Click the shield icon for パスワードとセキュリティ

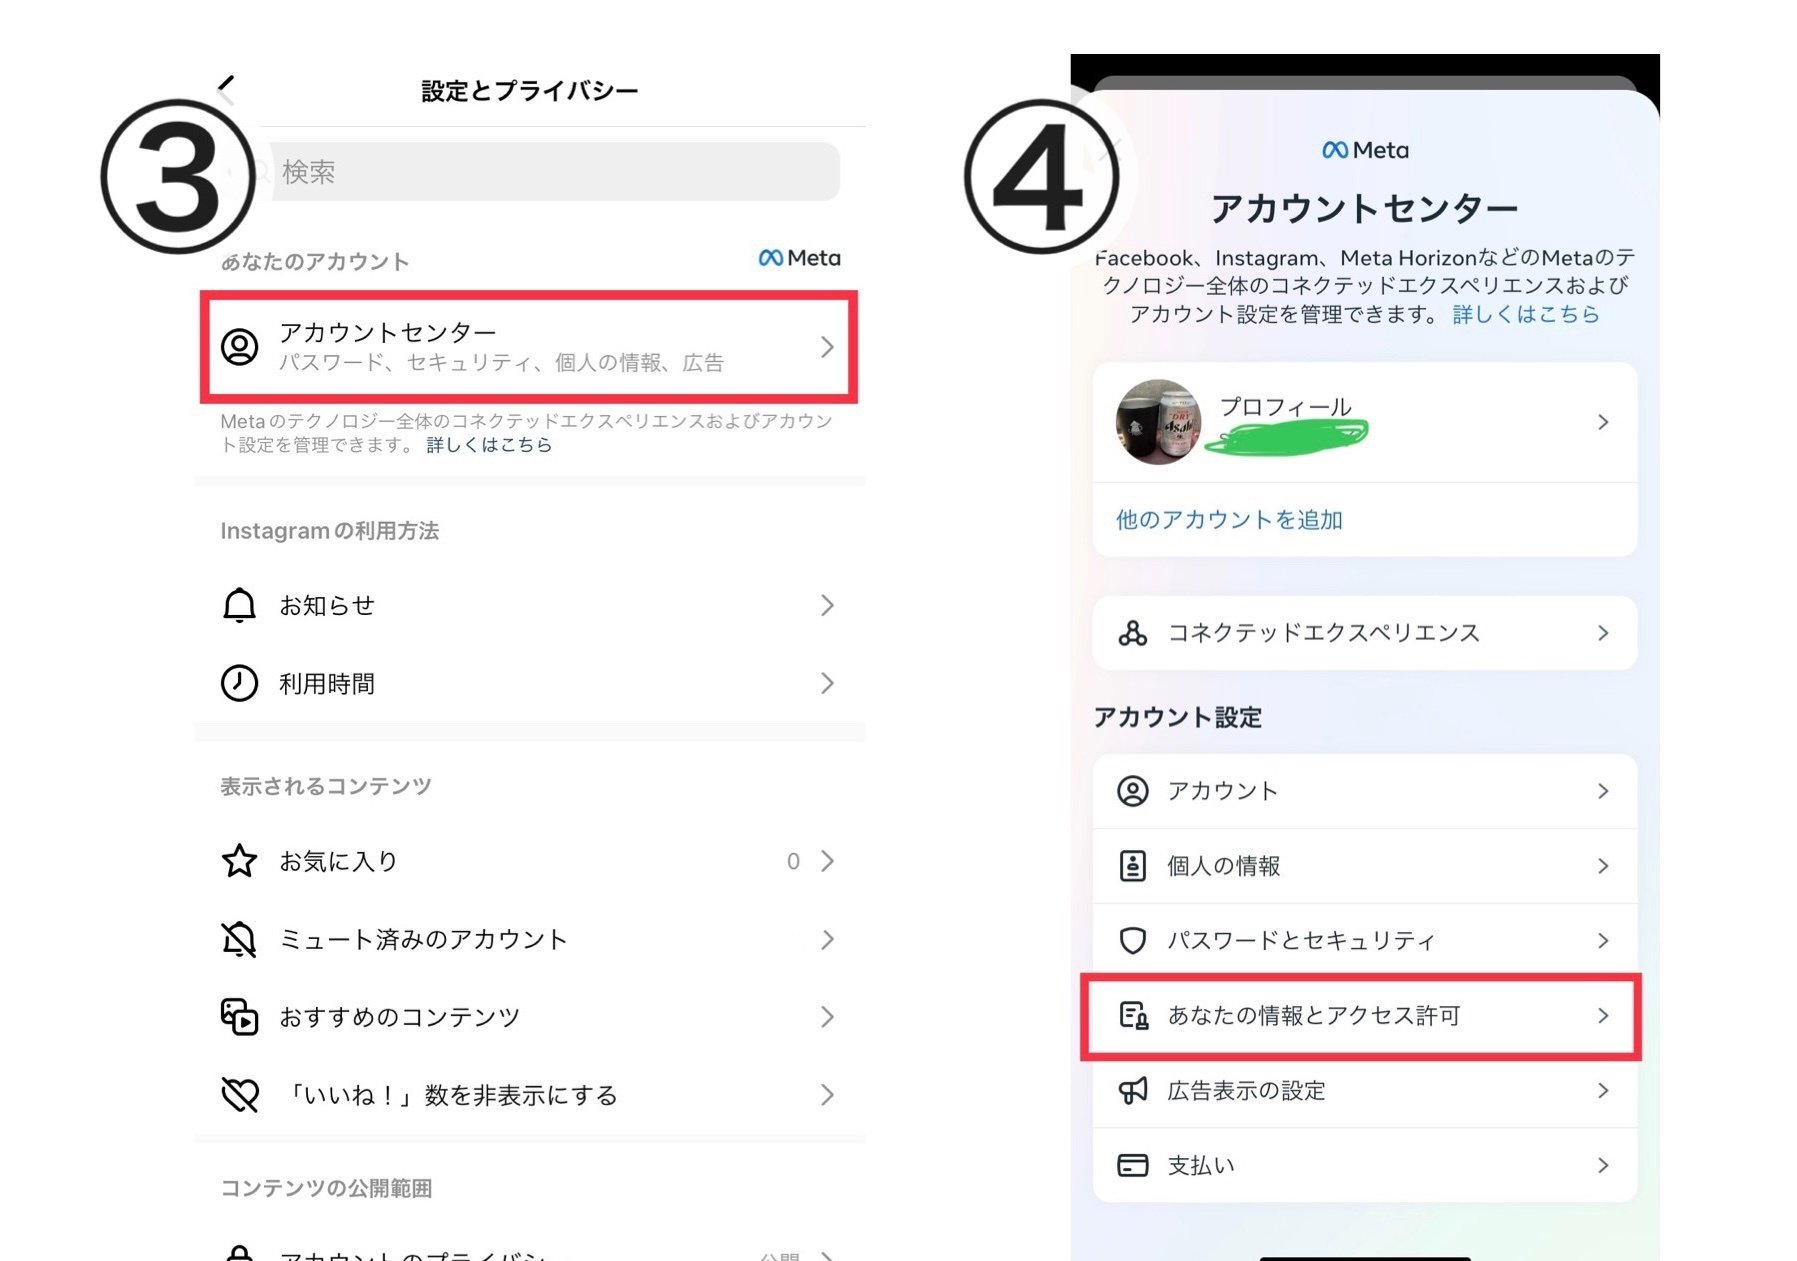tap(1133, 940)
